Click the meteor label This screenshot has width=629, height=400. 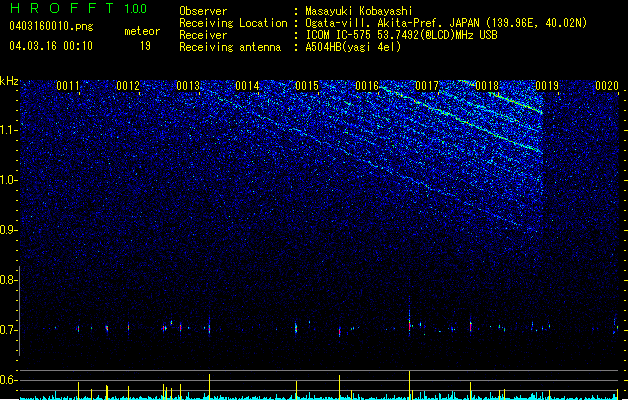click(142, 31)
